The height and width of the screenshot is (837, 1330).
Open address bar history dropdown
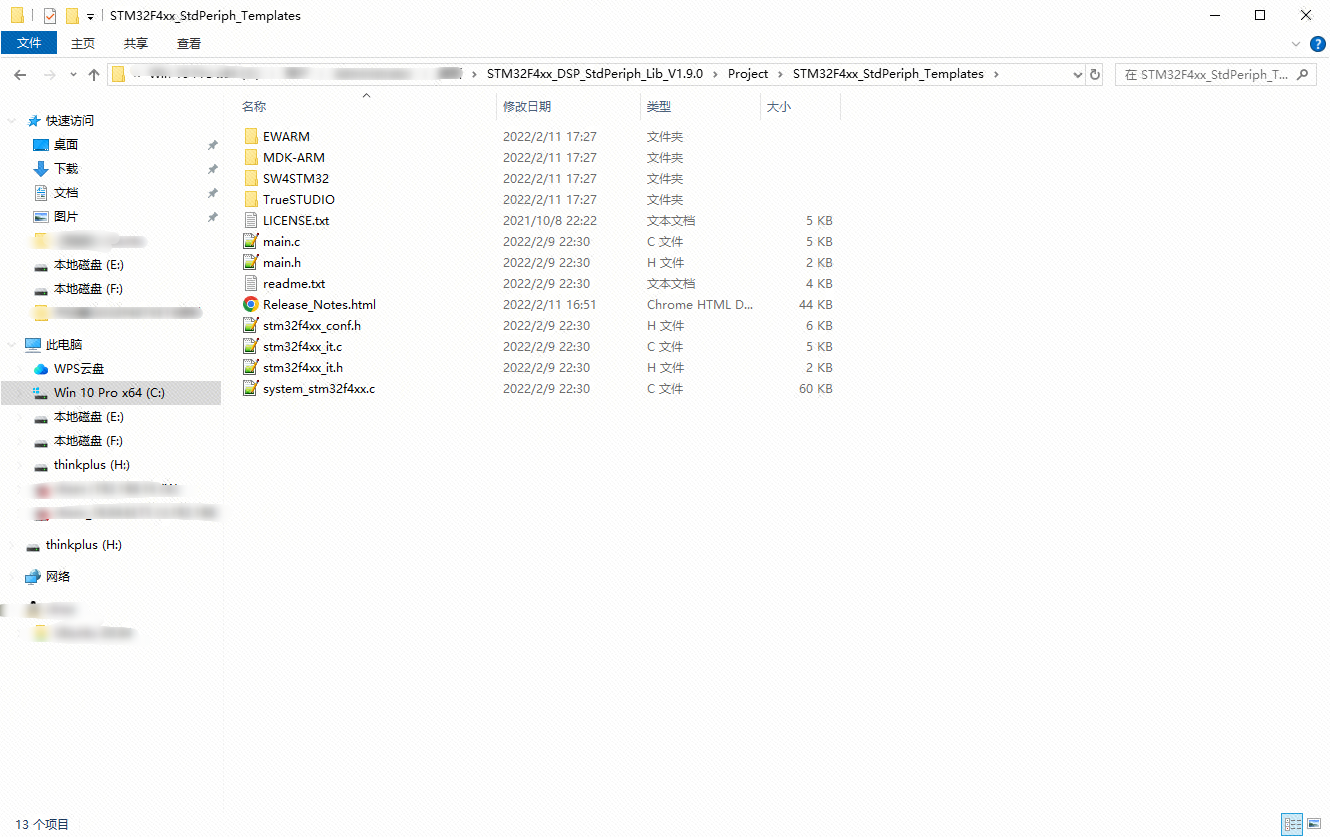click(1077, 75)
